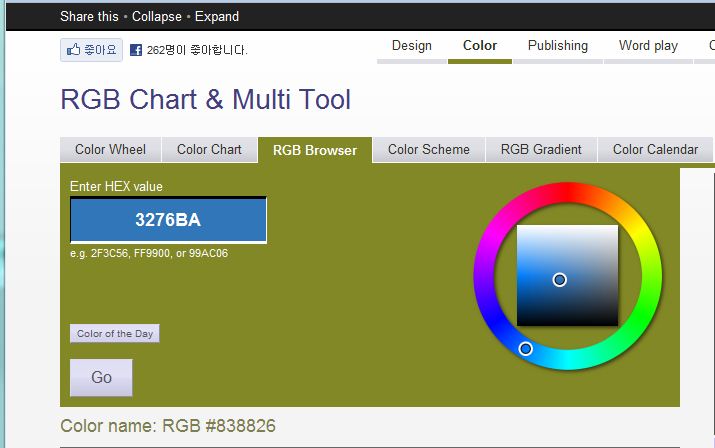The image size is (715, 448).
Task: Click the Color name: RGB #838826 text
Action: tap(168, 426)
